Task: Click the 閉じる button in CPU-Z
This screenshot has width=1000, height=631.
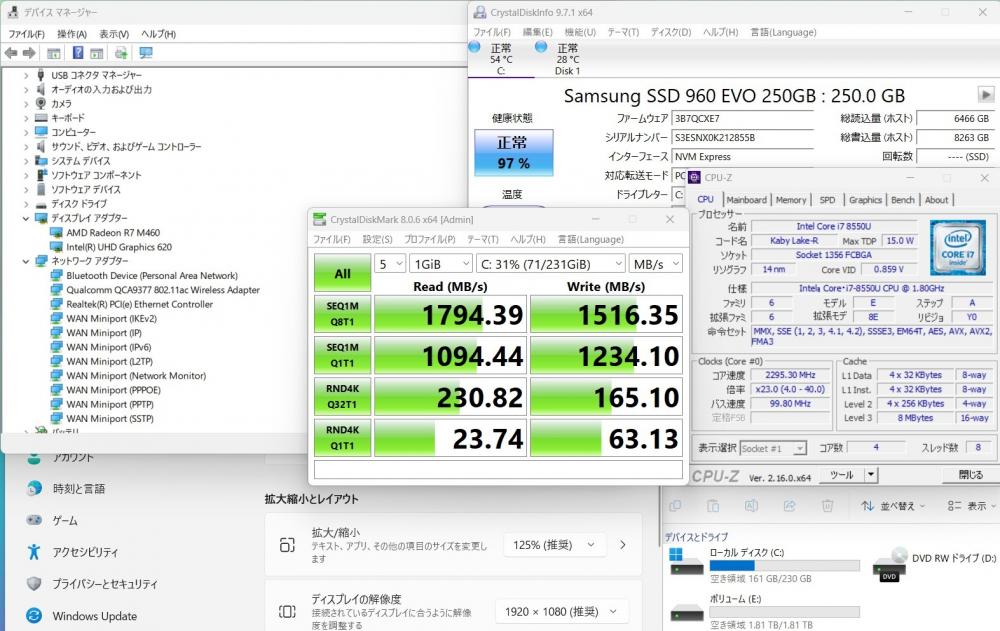Action: 969,475
